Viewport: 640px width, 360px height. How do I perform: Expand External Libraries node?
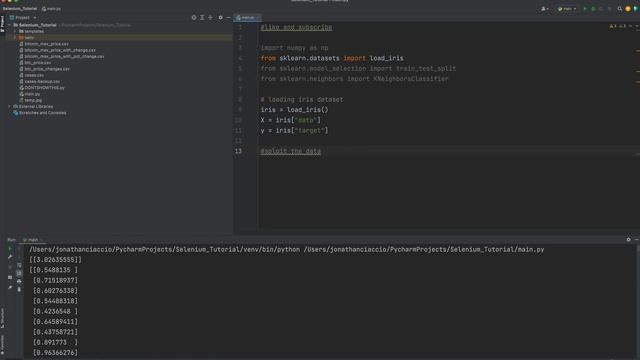coord(10,107)
